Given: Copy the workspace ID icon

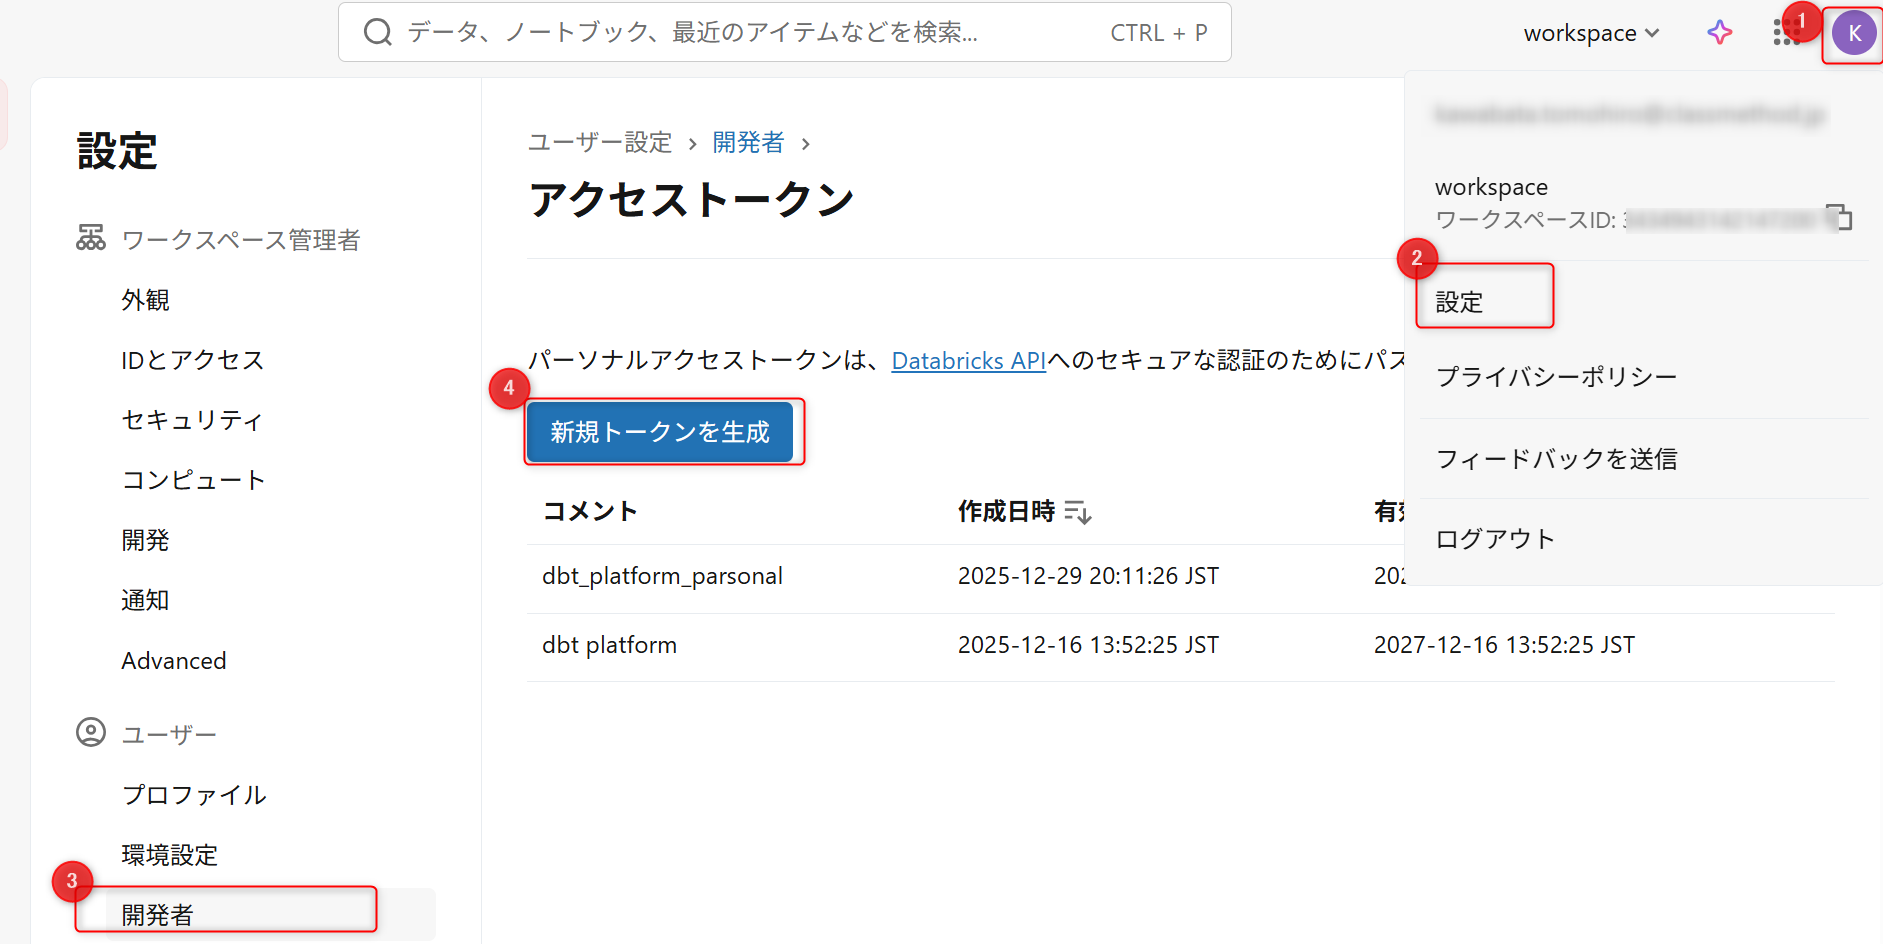Looking at the screenshot, I should tap(1839, 217).
